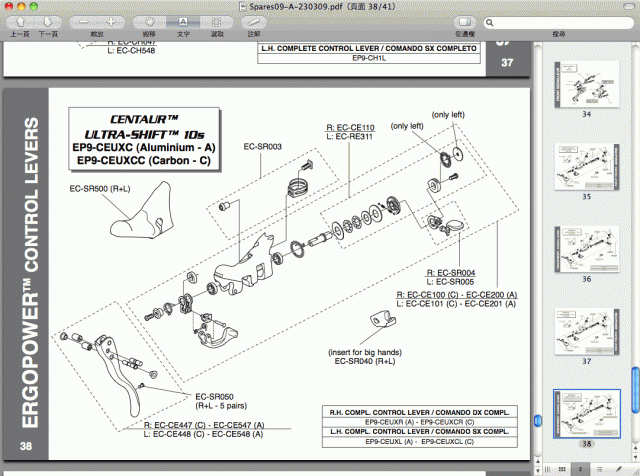Click 'EC-SR040 (R+L)' part label
640x476 pixels.
click(x=365, y=361)
